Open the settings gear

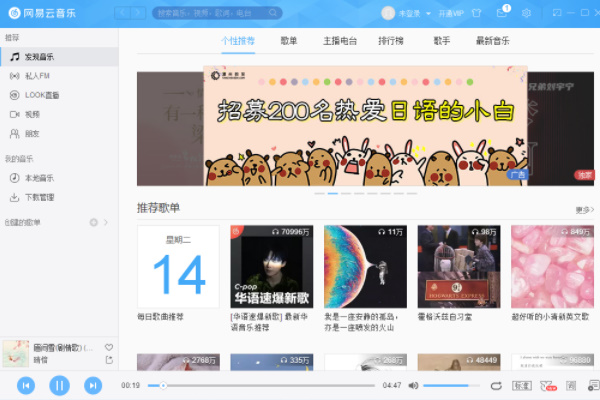tap(526, 13)
